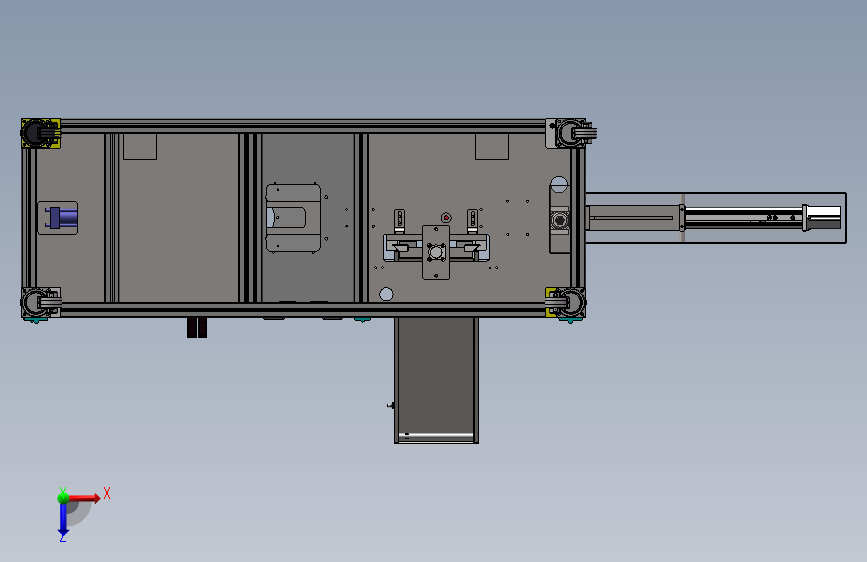Select the round hole near the bottom rail
Screen dimensions: 867x562
[x=387, y=294]
